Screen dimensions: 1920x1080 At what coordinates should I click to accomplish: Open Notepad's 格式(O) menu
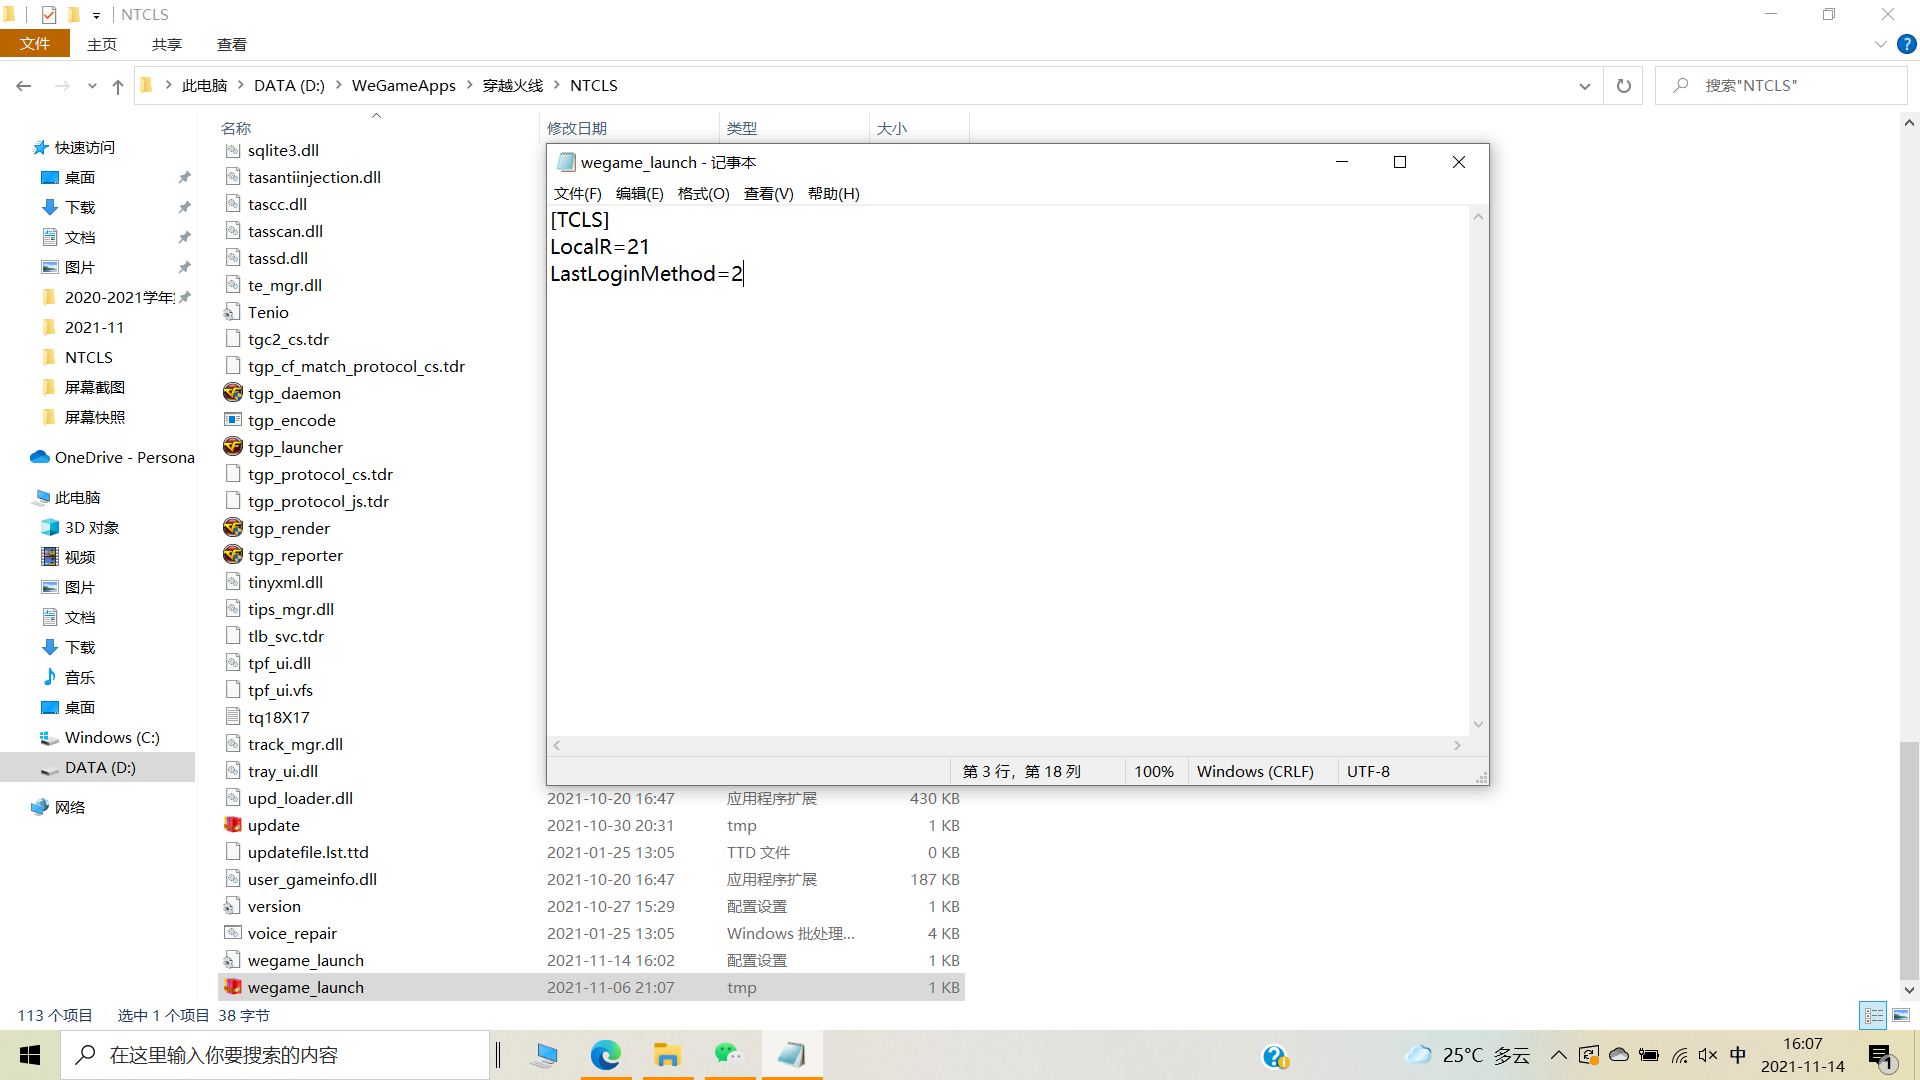pos(703,194)
